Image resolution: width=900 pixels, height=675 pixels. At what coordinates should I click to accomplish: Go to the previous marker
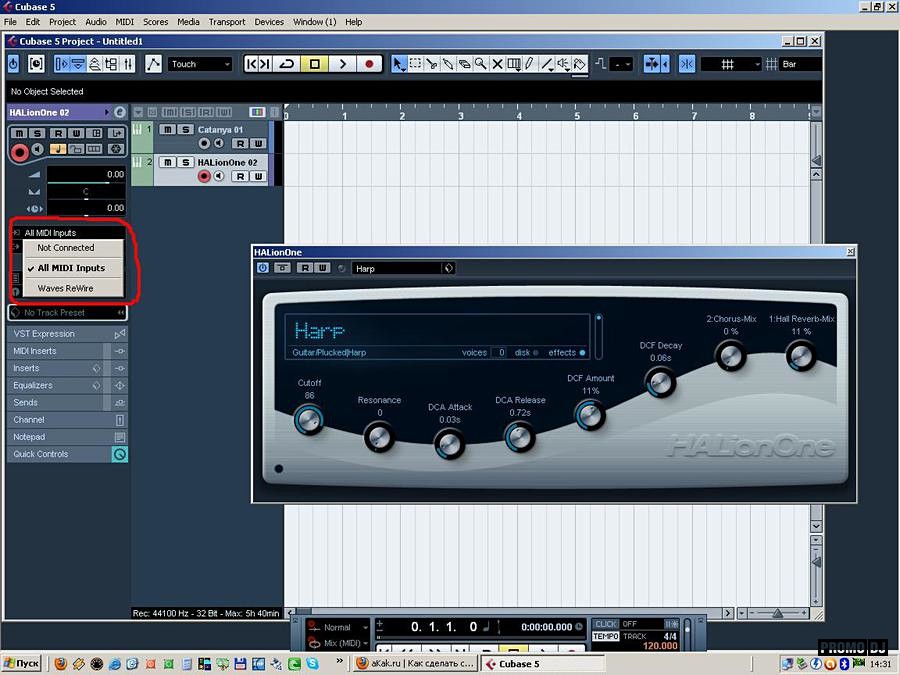pos(251,64)
